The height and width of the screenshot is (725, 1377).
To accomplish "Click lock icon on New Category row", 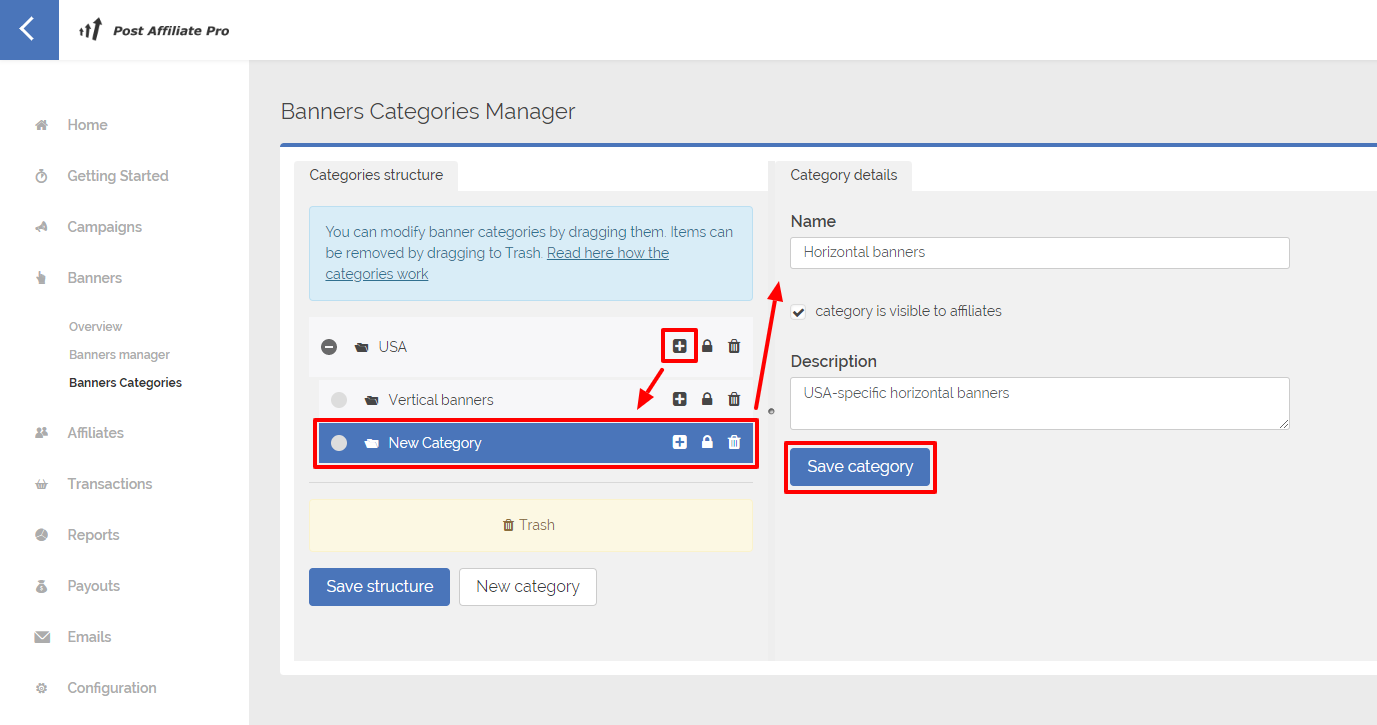I will [x=707, y=442].
